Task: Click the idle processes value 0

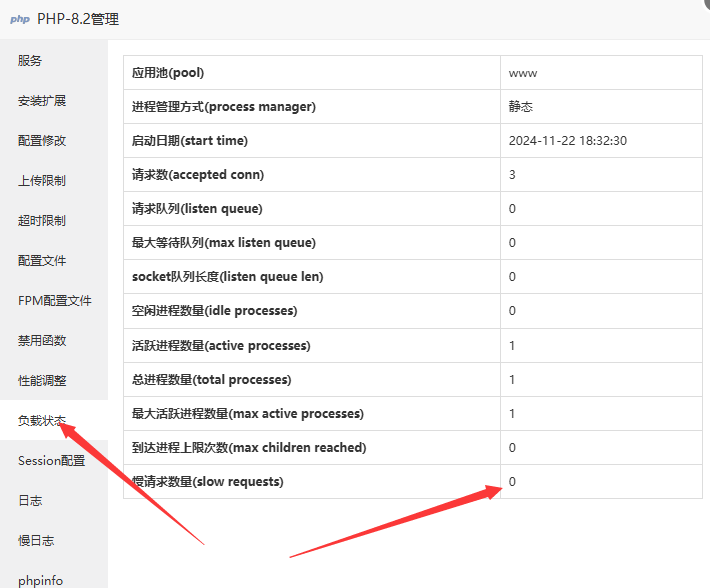Action: 512,311
